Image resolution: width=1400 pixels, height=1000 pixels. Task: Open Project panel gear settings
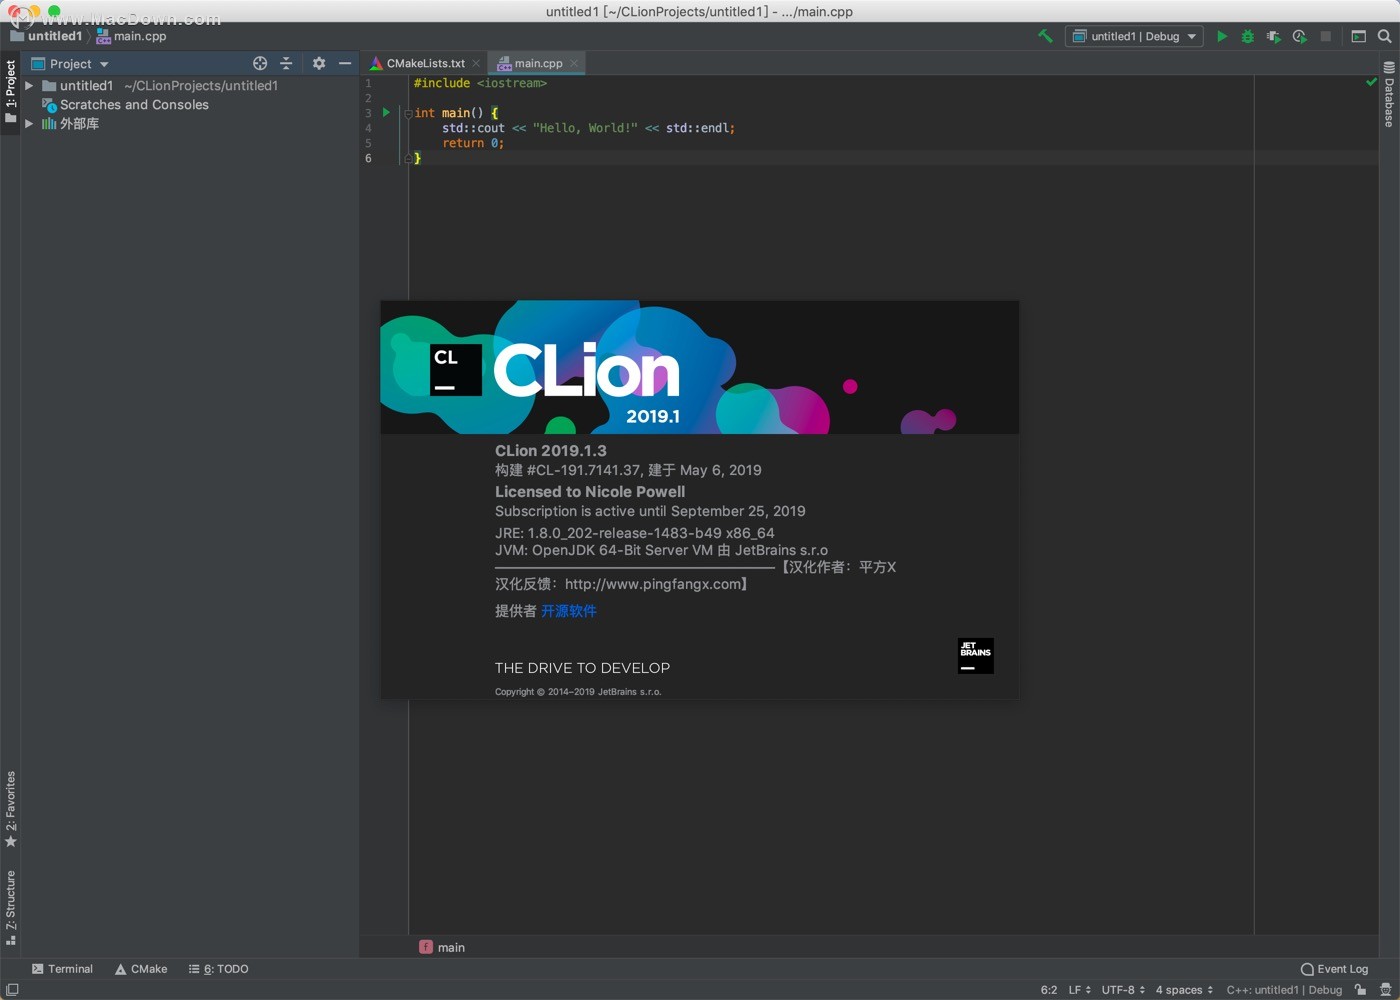(319, 63)
